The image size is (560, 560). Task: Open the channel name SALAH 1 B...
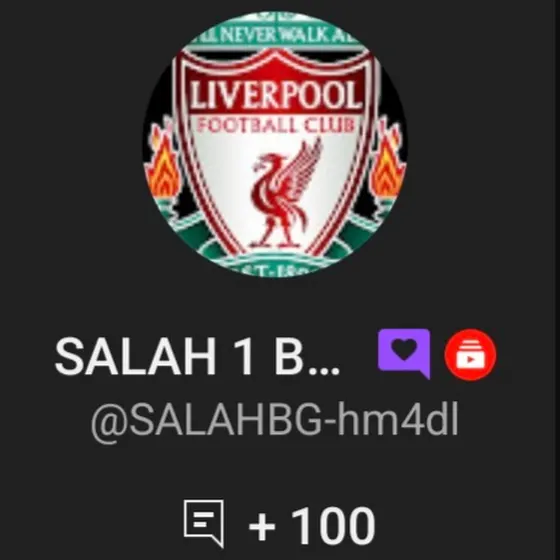tap(197, 356)
